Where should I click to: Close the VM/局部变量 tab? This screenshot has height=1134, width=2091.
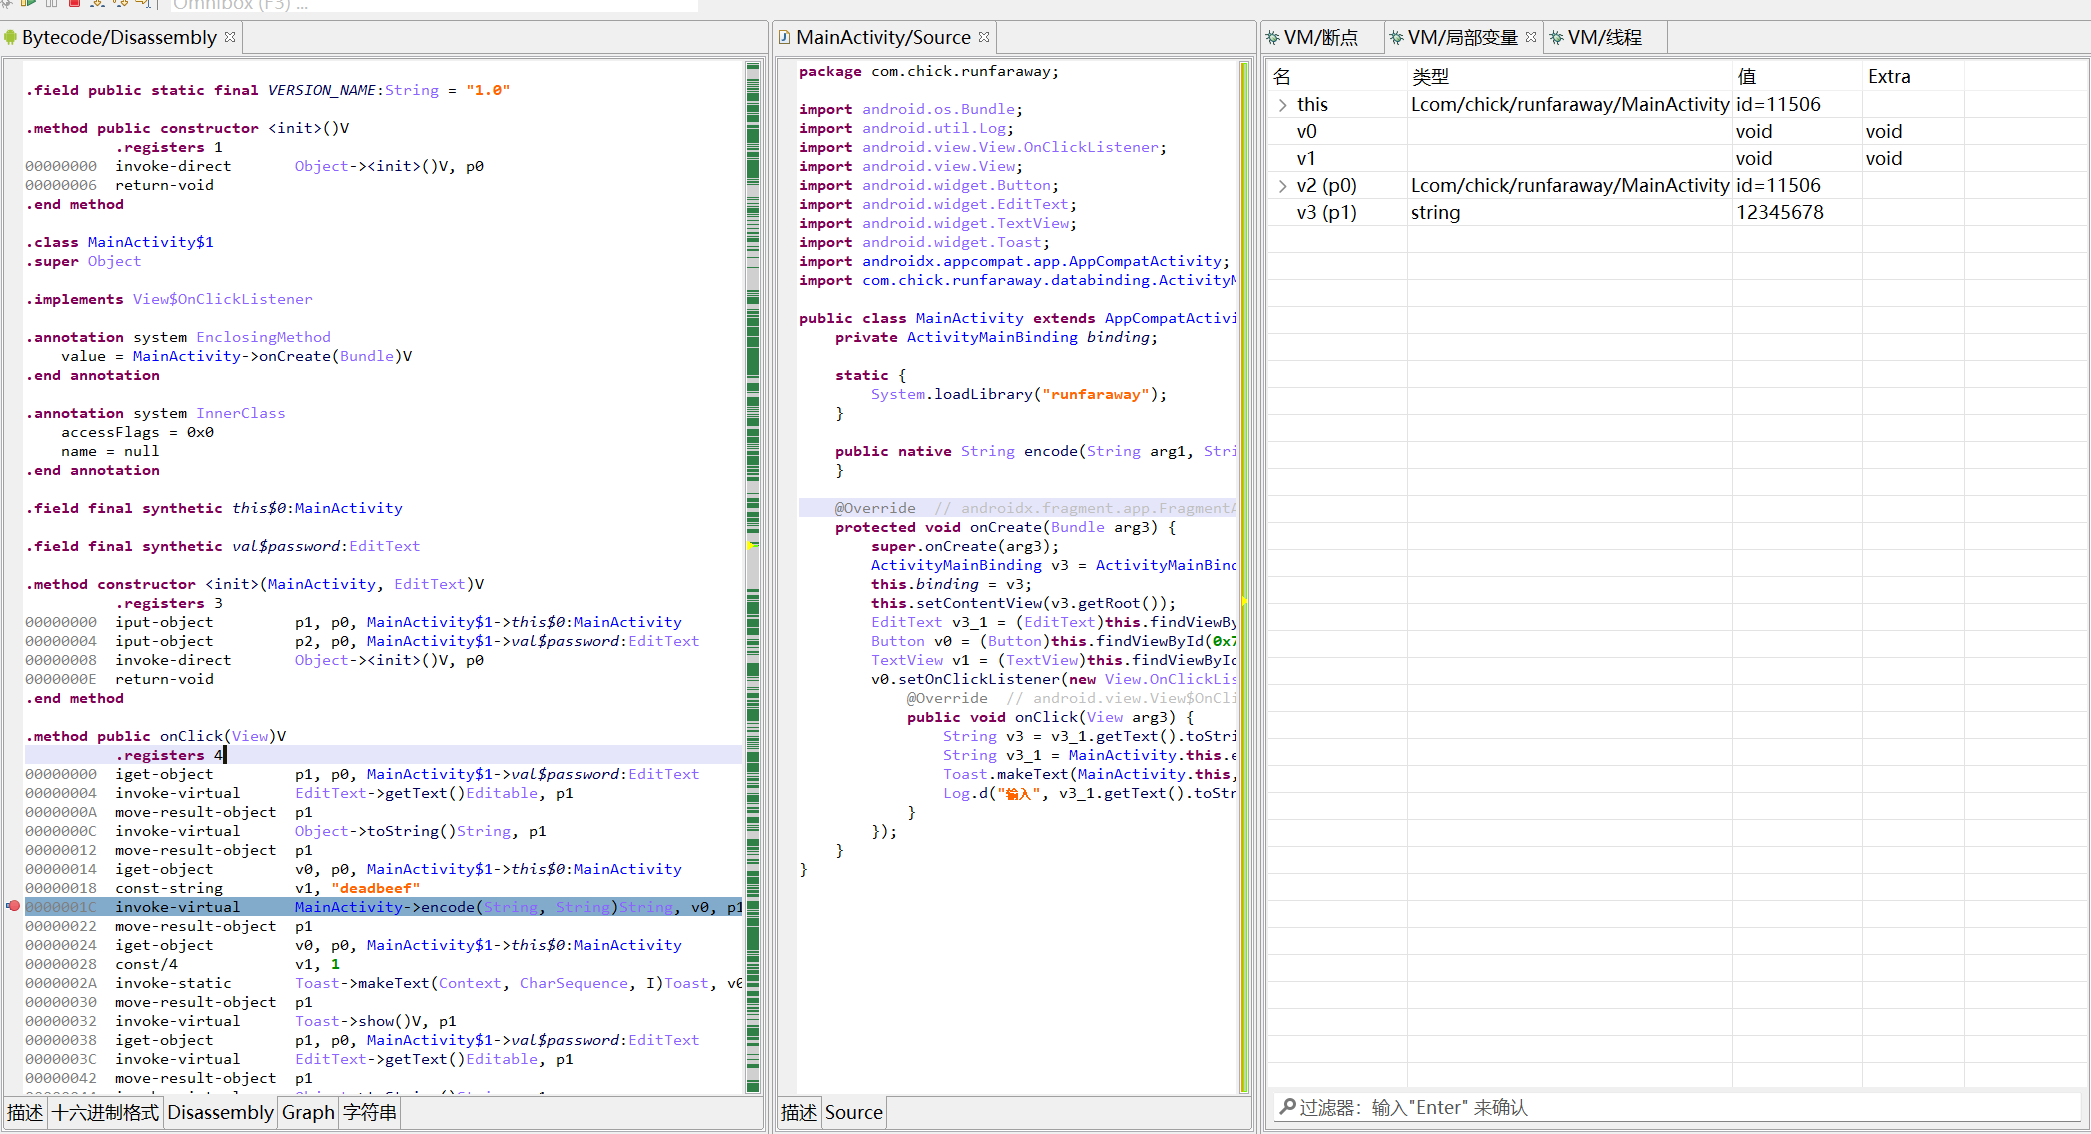pyautogui.click(x=1531, y=37)
